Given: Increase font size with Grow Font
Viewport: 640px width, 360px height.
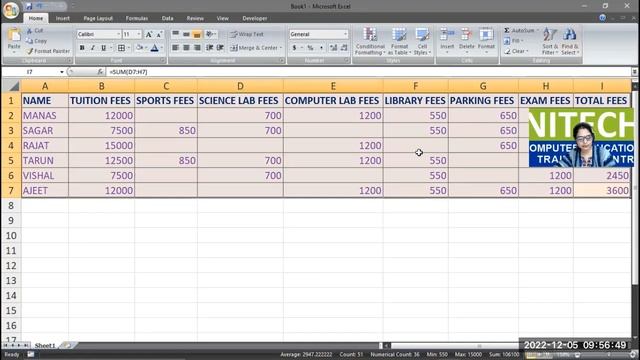Looking at the screenshot, I should (x=149, y=35).
